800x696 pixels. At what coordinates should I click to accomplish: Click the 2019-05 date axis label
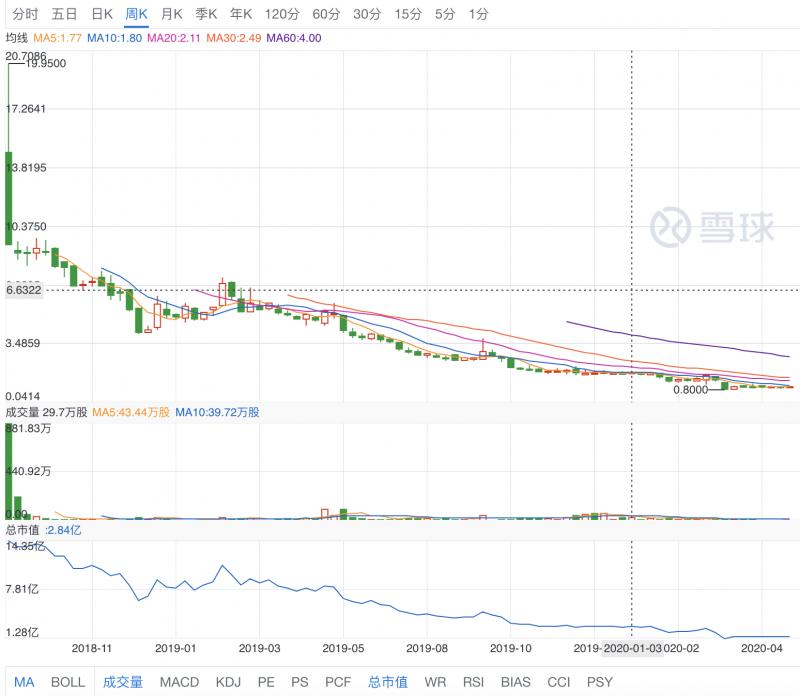pos(343,649)
